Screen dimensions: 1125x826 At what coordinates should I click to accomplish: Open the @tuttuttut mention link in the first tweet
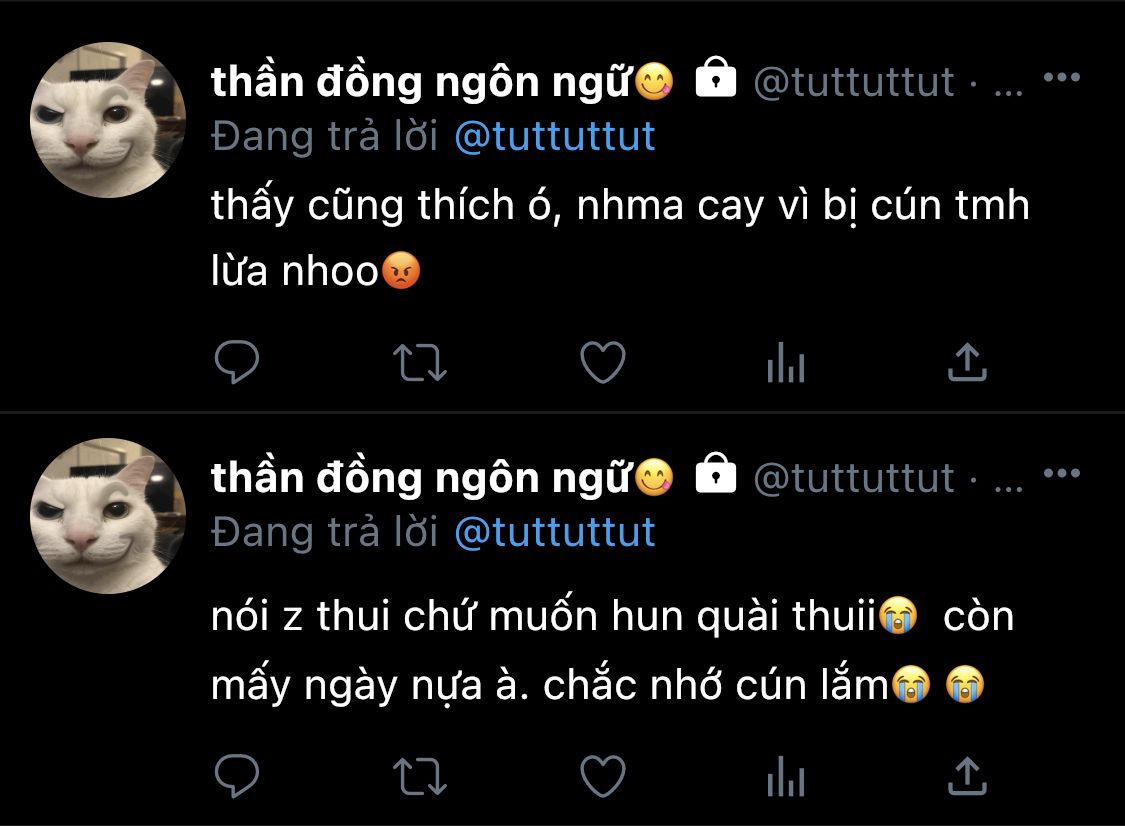(x=555, y=136)
